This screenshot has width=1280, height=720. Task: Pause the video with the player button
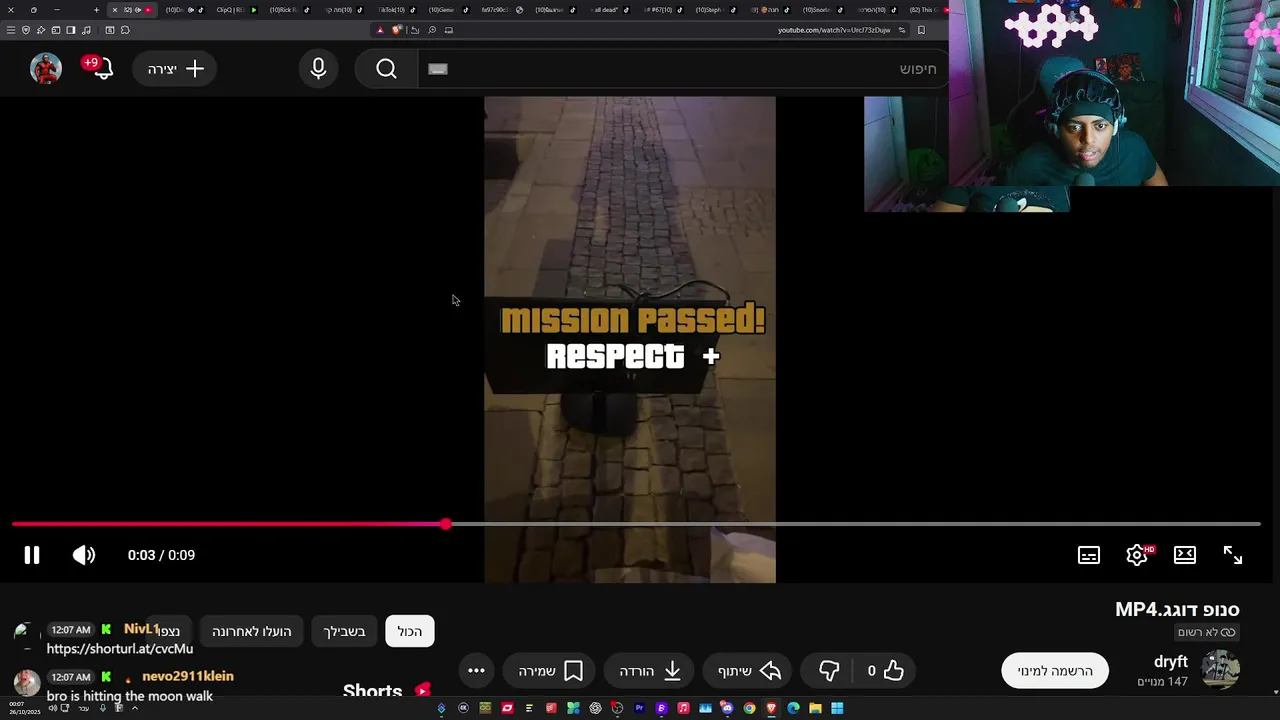[x=32, y=555]
